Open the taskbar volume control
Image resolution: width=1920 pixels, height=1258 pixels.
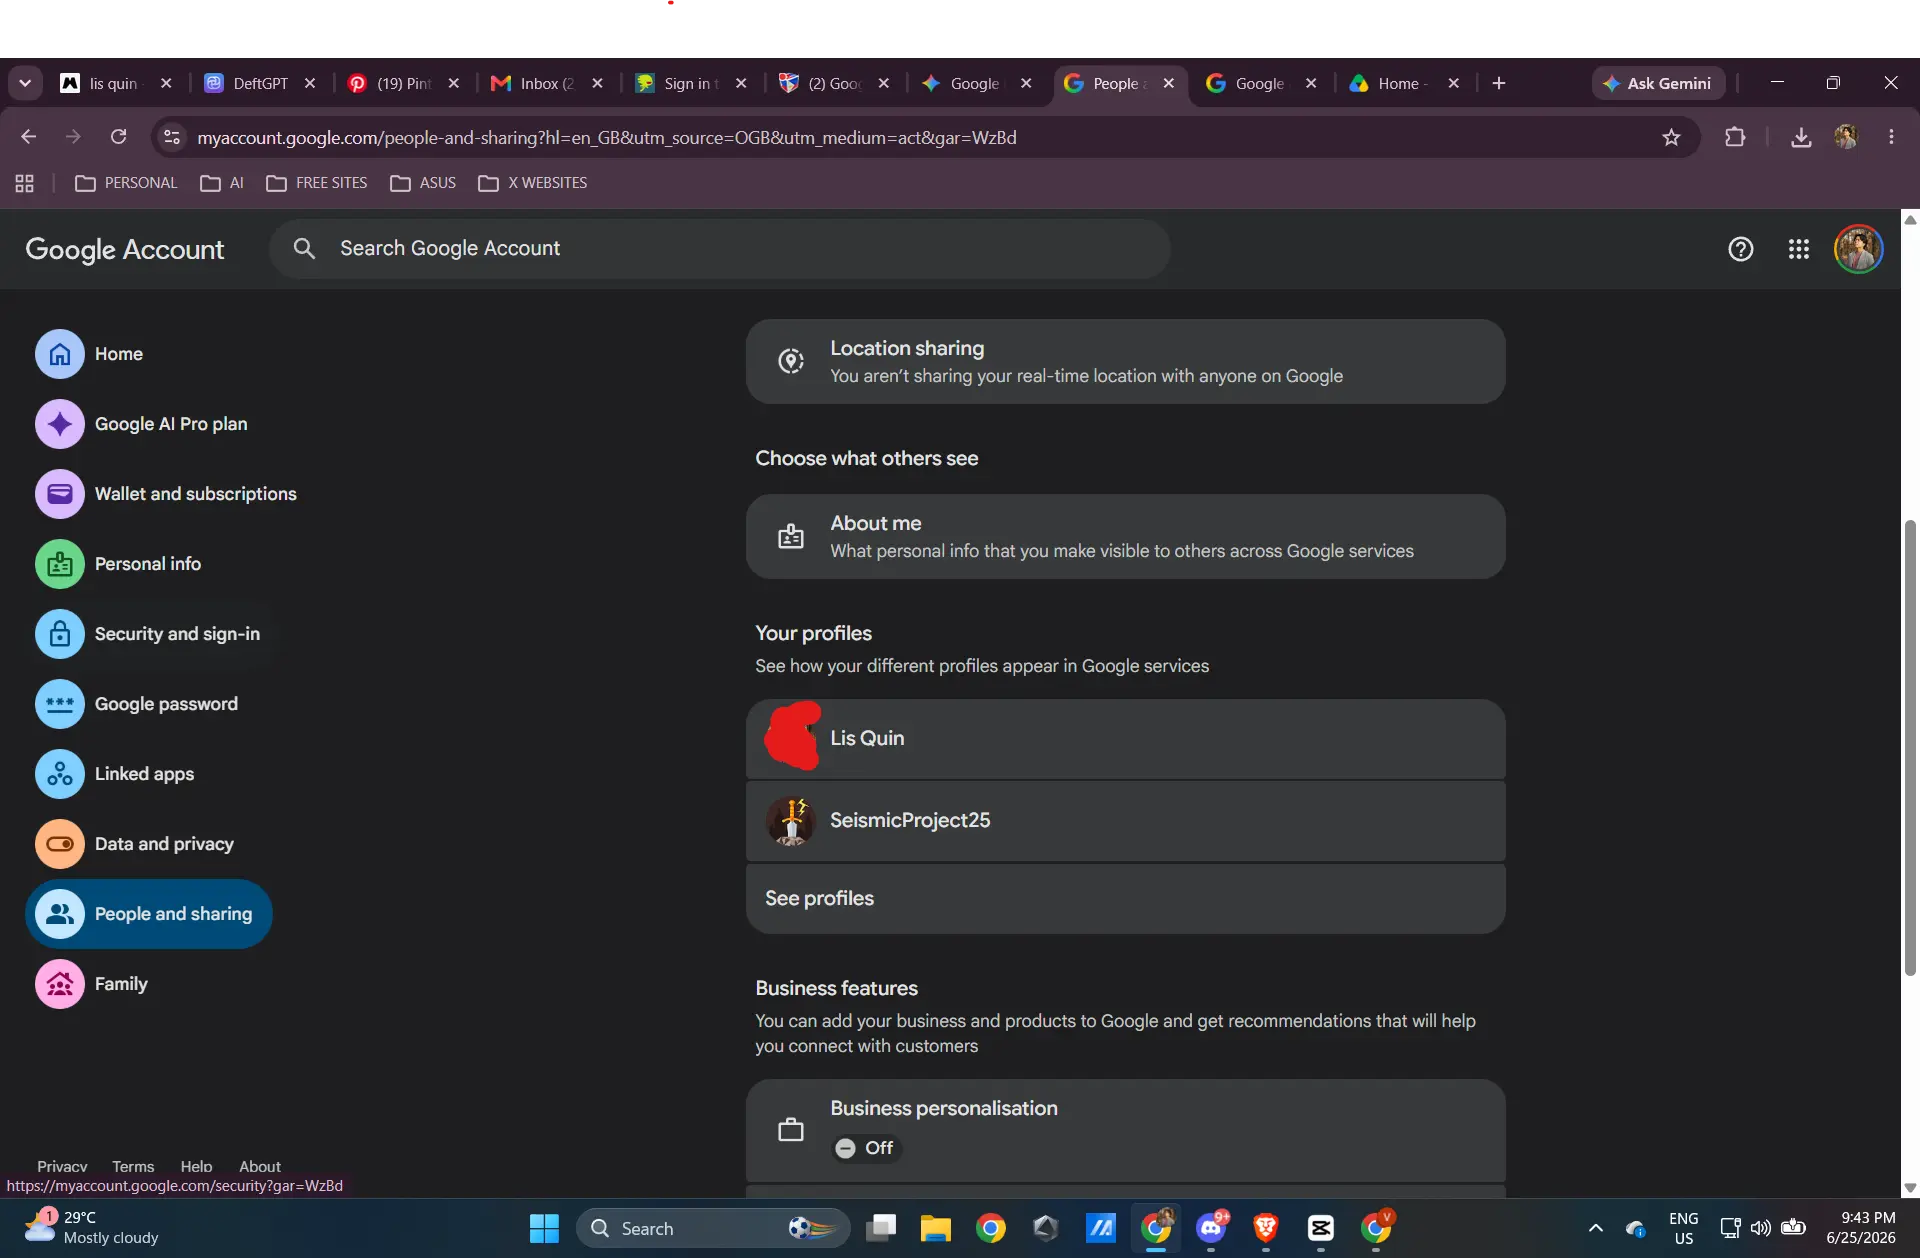[x=1761, y=1228]
